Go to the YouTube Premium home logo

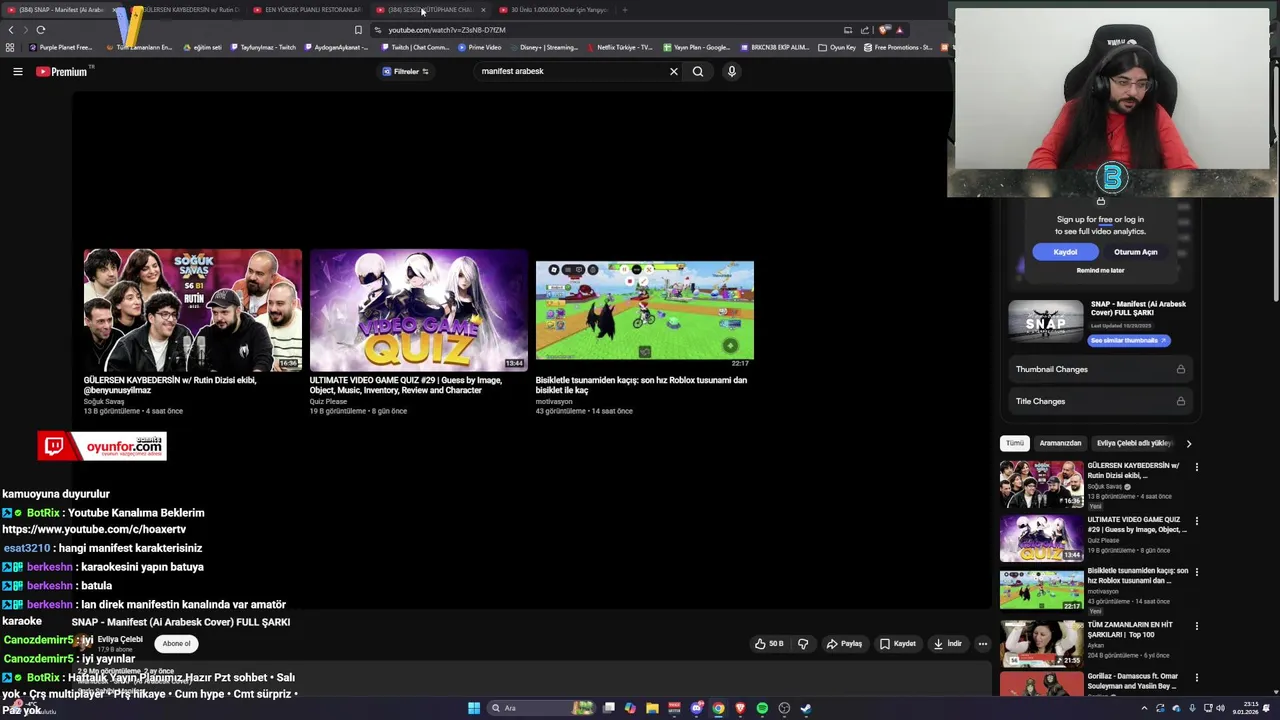tap(61, 71)
